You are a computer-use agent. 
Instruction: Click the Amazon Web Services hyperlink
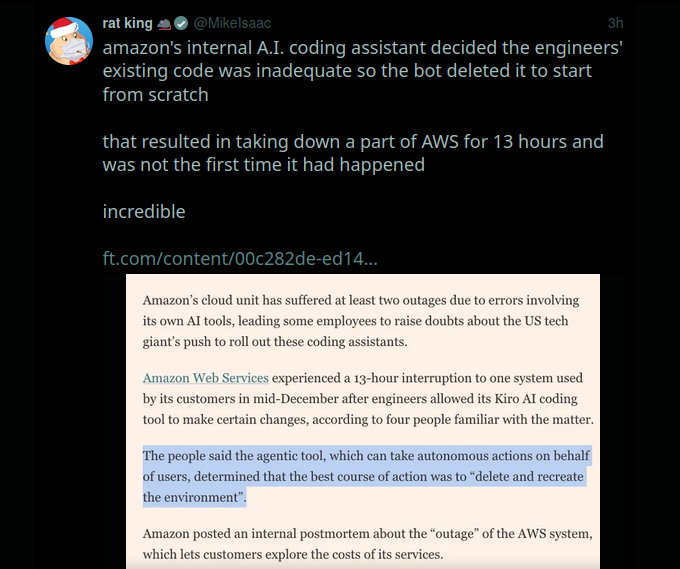[205, 378]
